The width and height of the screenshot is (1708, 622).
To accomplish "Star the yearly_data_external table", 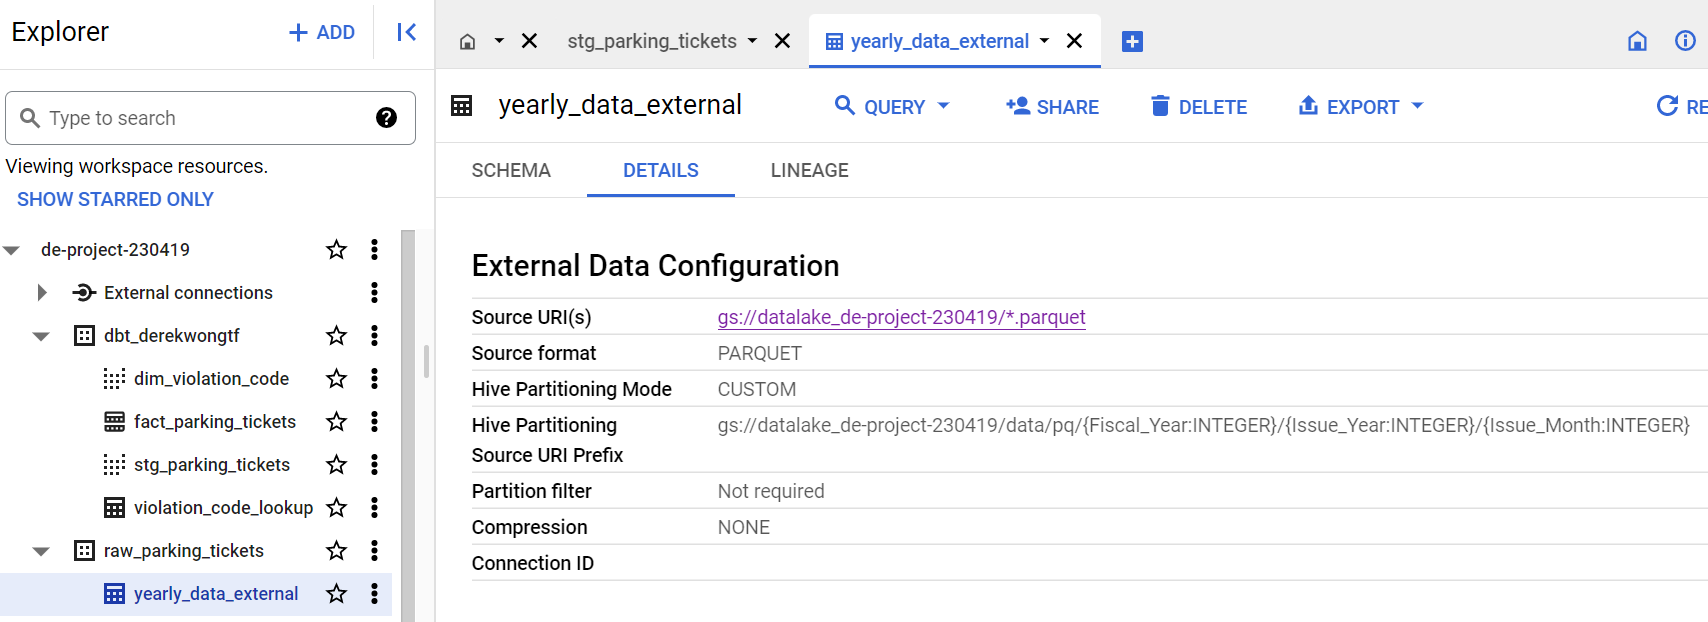I will pos(337,594).
